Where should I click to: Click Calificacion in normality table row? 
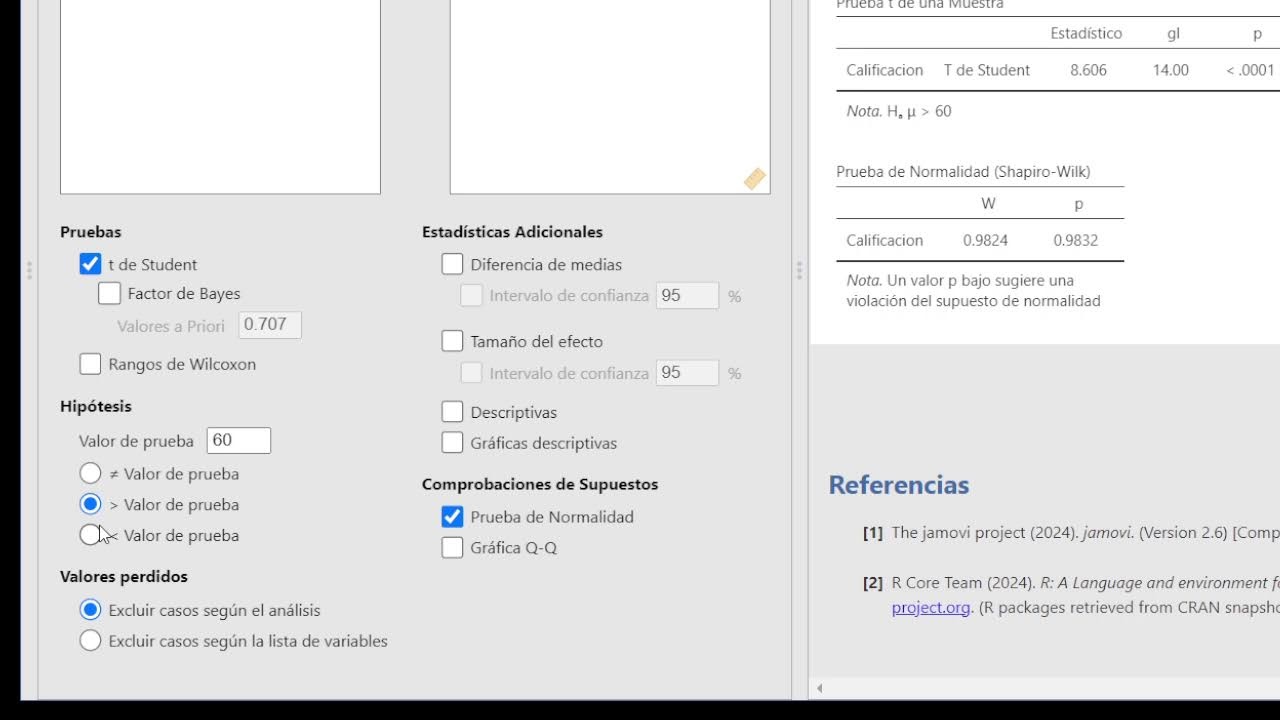[884, 240]
